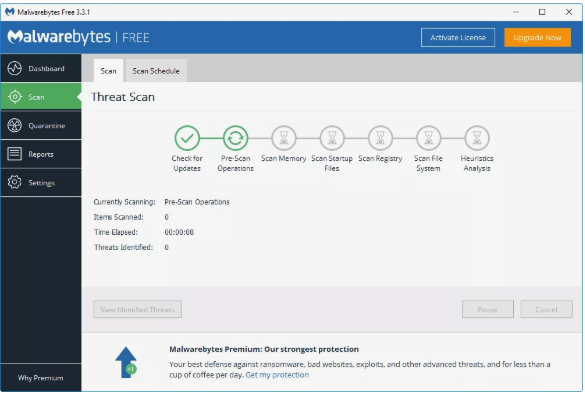Open the Reports list icon
The image size is (585, 394).
pos(15,154)
